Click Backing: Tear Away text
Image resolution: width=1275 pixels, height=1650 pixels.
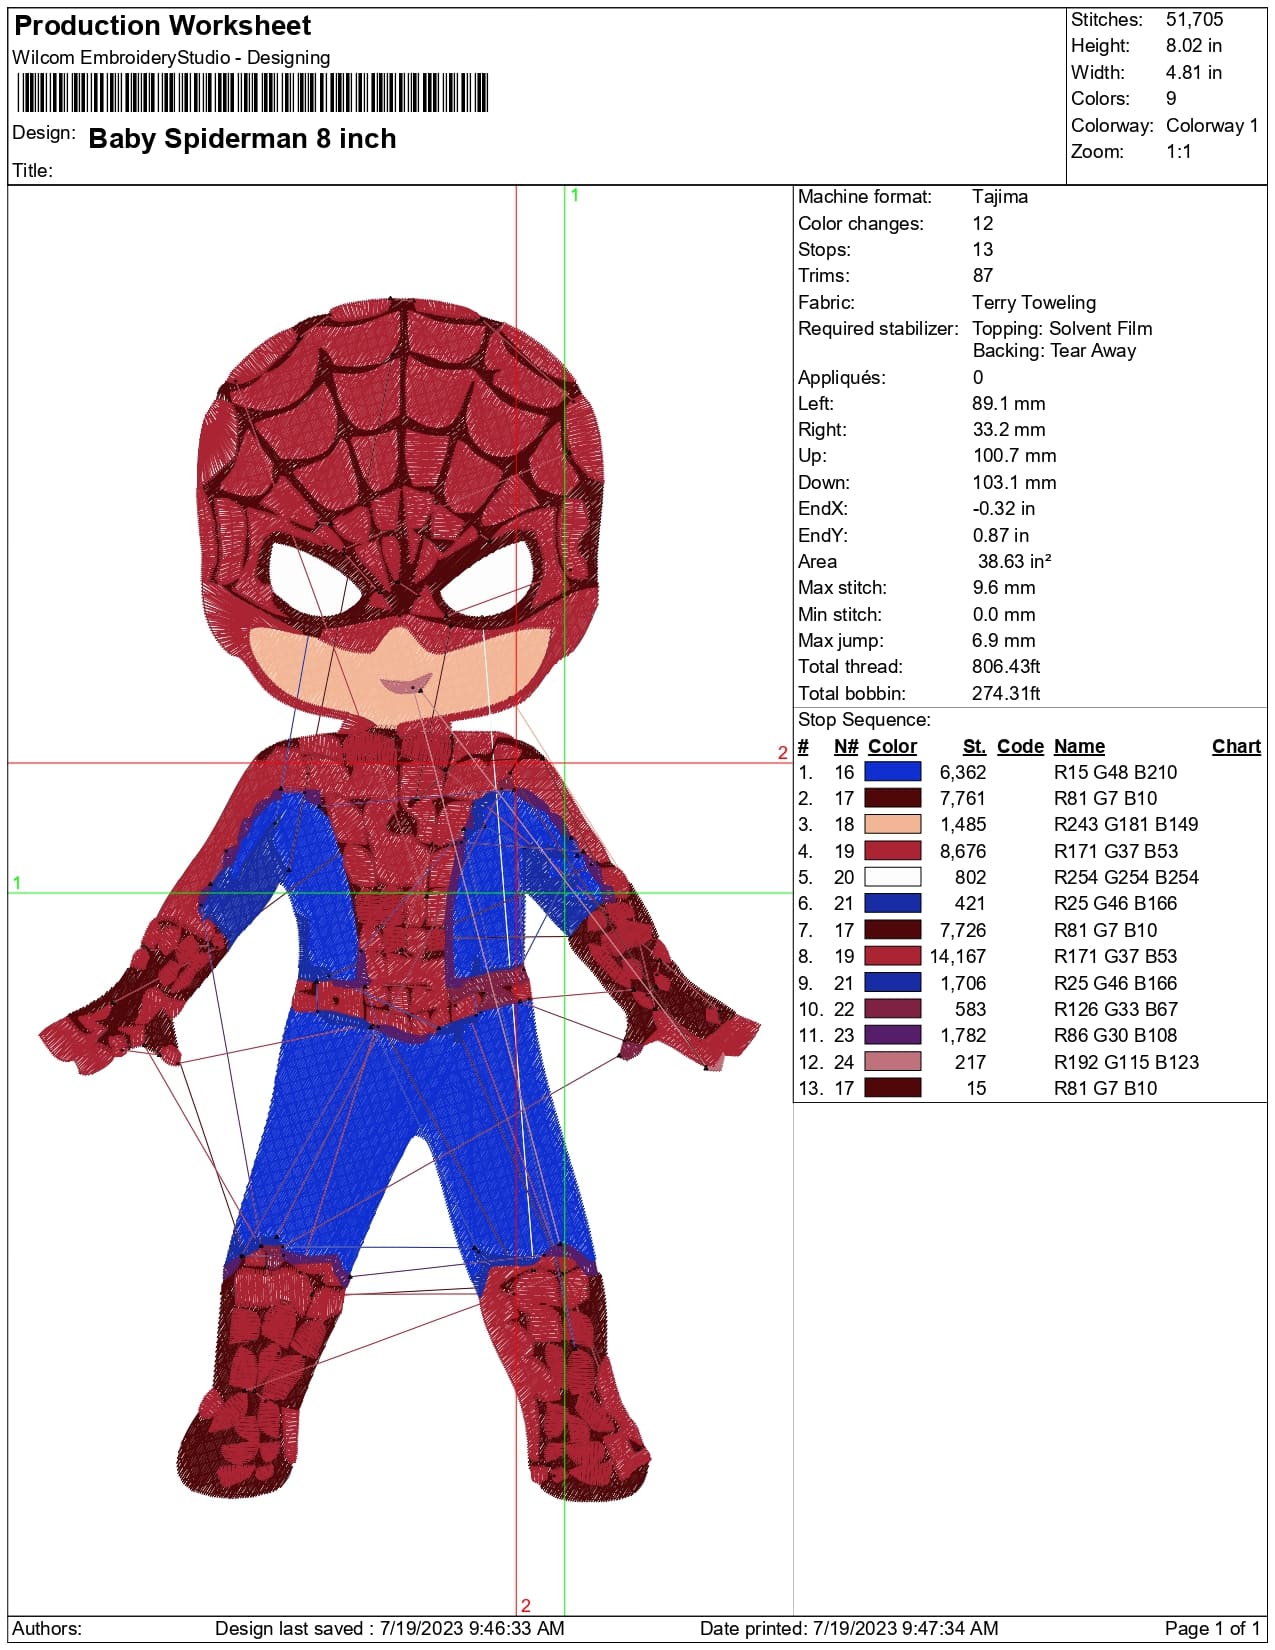pyautogui.click(x=1054, y=350)
